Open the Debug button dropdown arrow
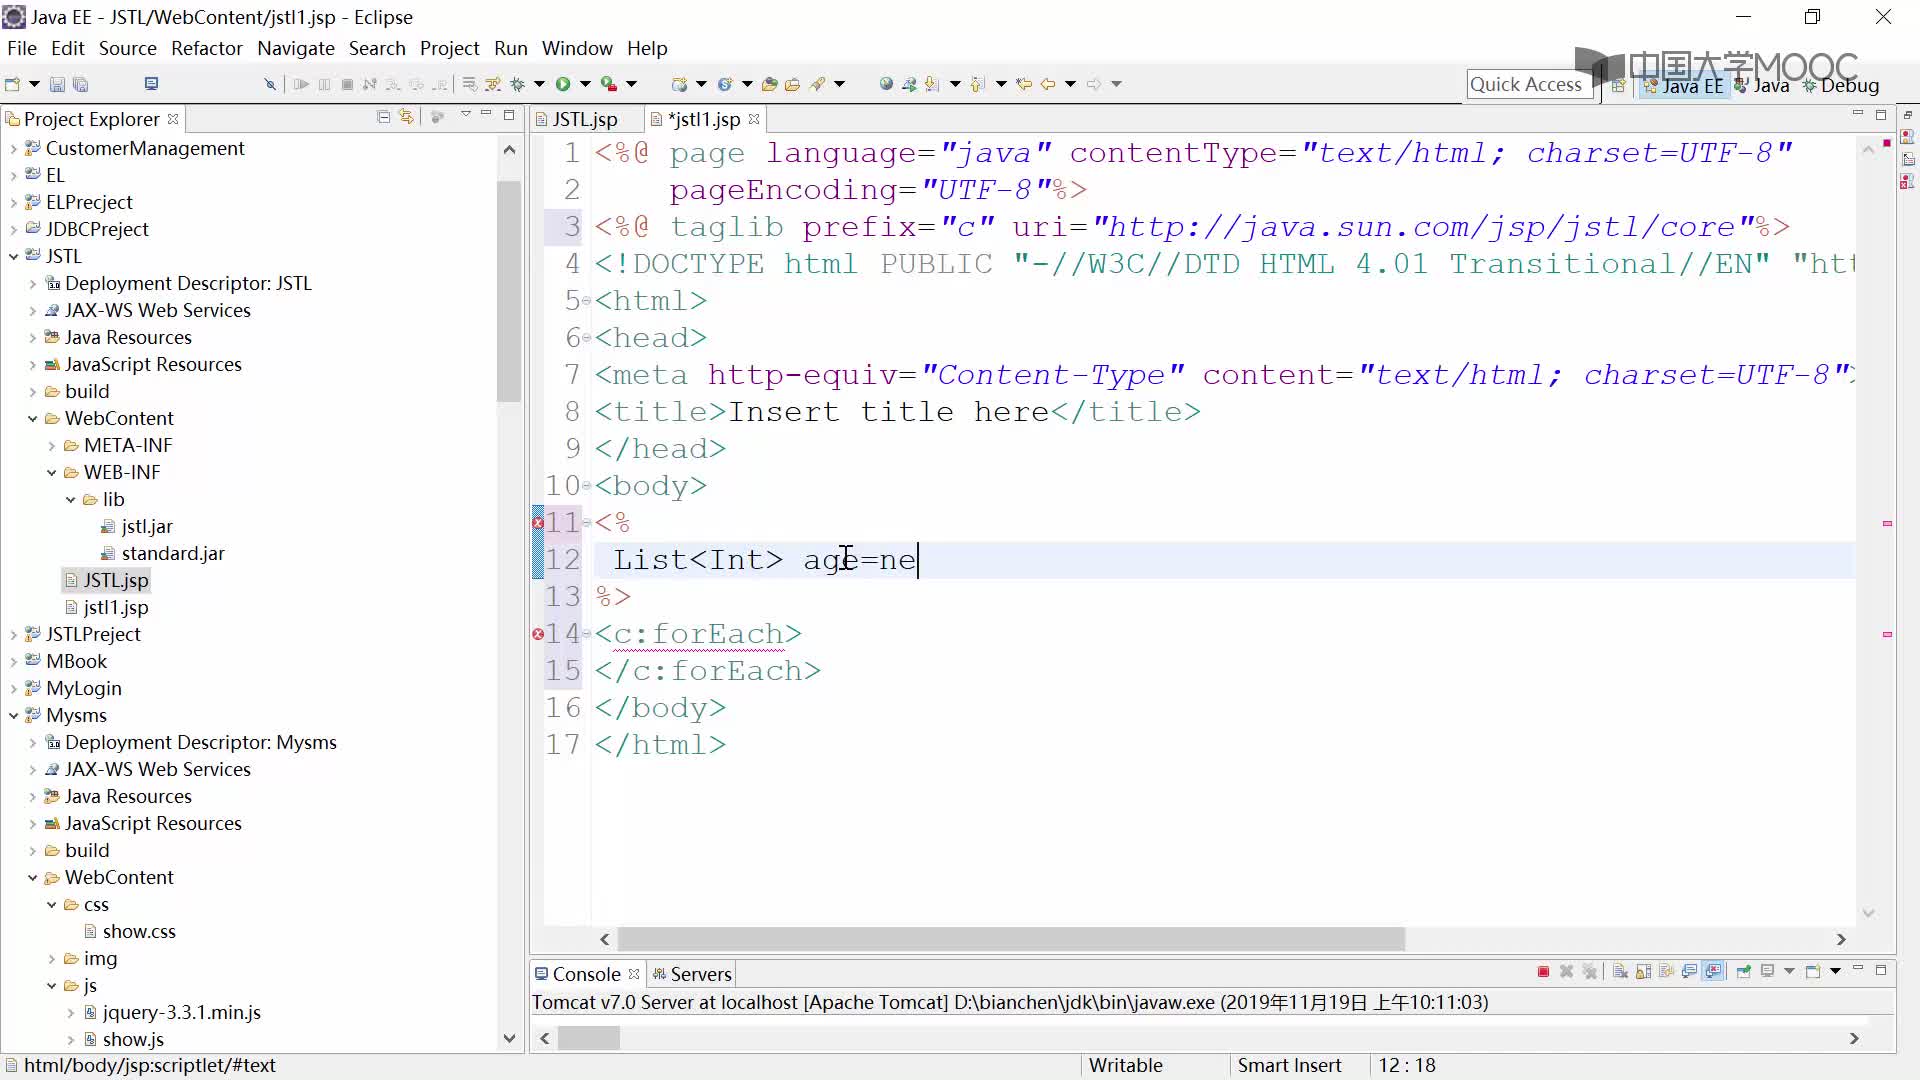 point(539,84)
